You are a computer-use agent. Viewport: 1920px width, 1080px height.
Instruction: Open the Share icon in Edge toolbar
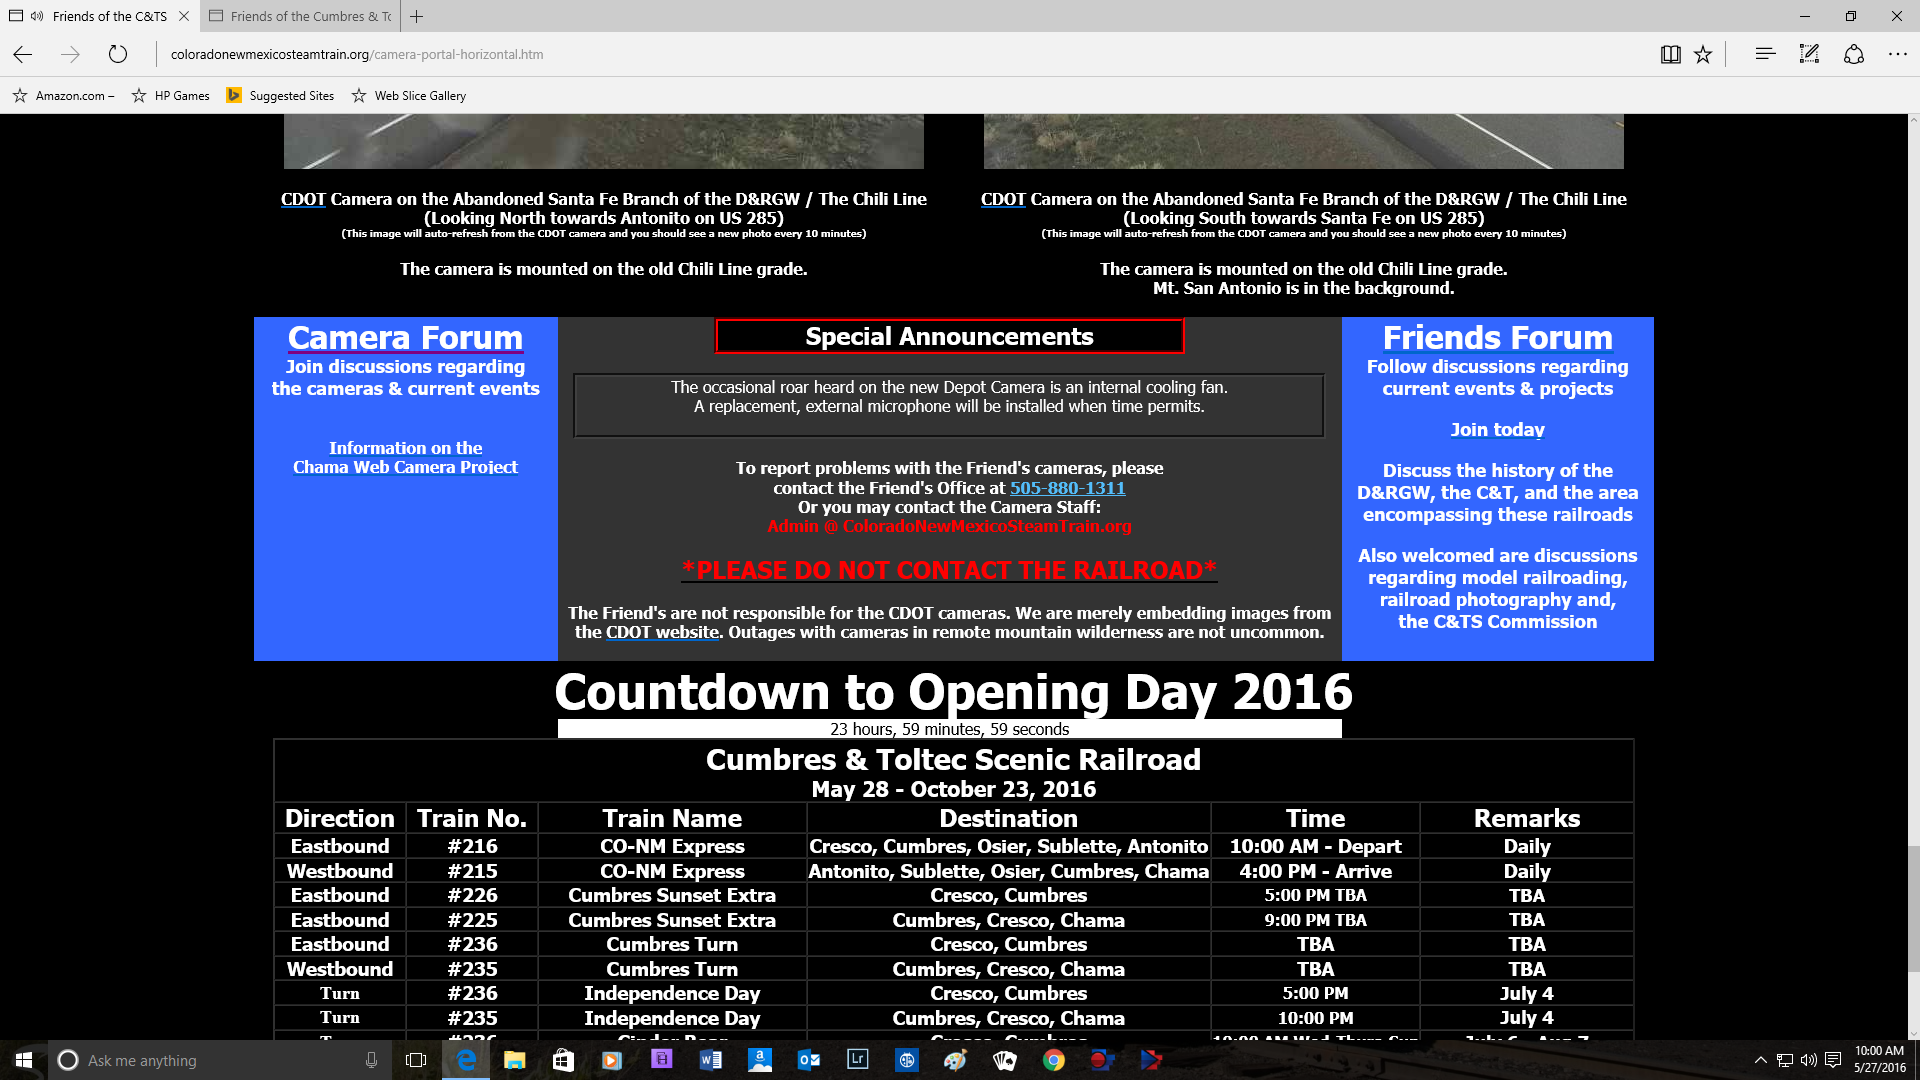[x=1854, y=54]
